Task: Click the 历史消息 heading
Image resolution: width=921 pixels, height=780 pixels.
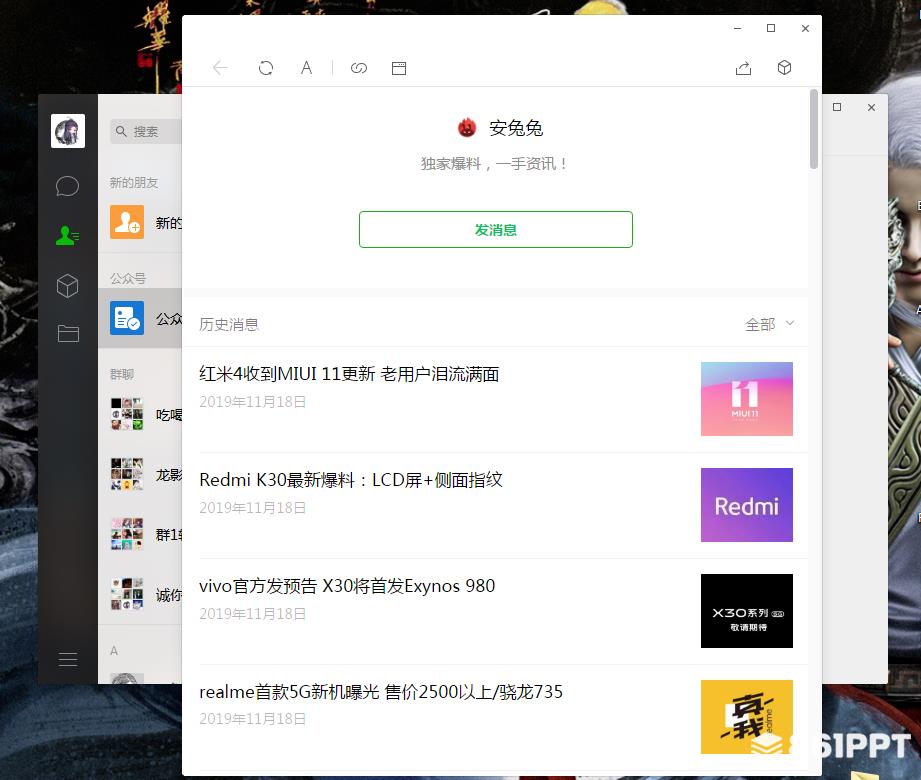Action: pos(228,324)
